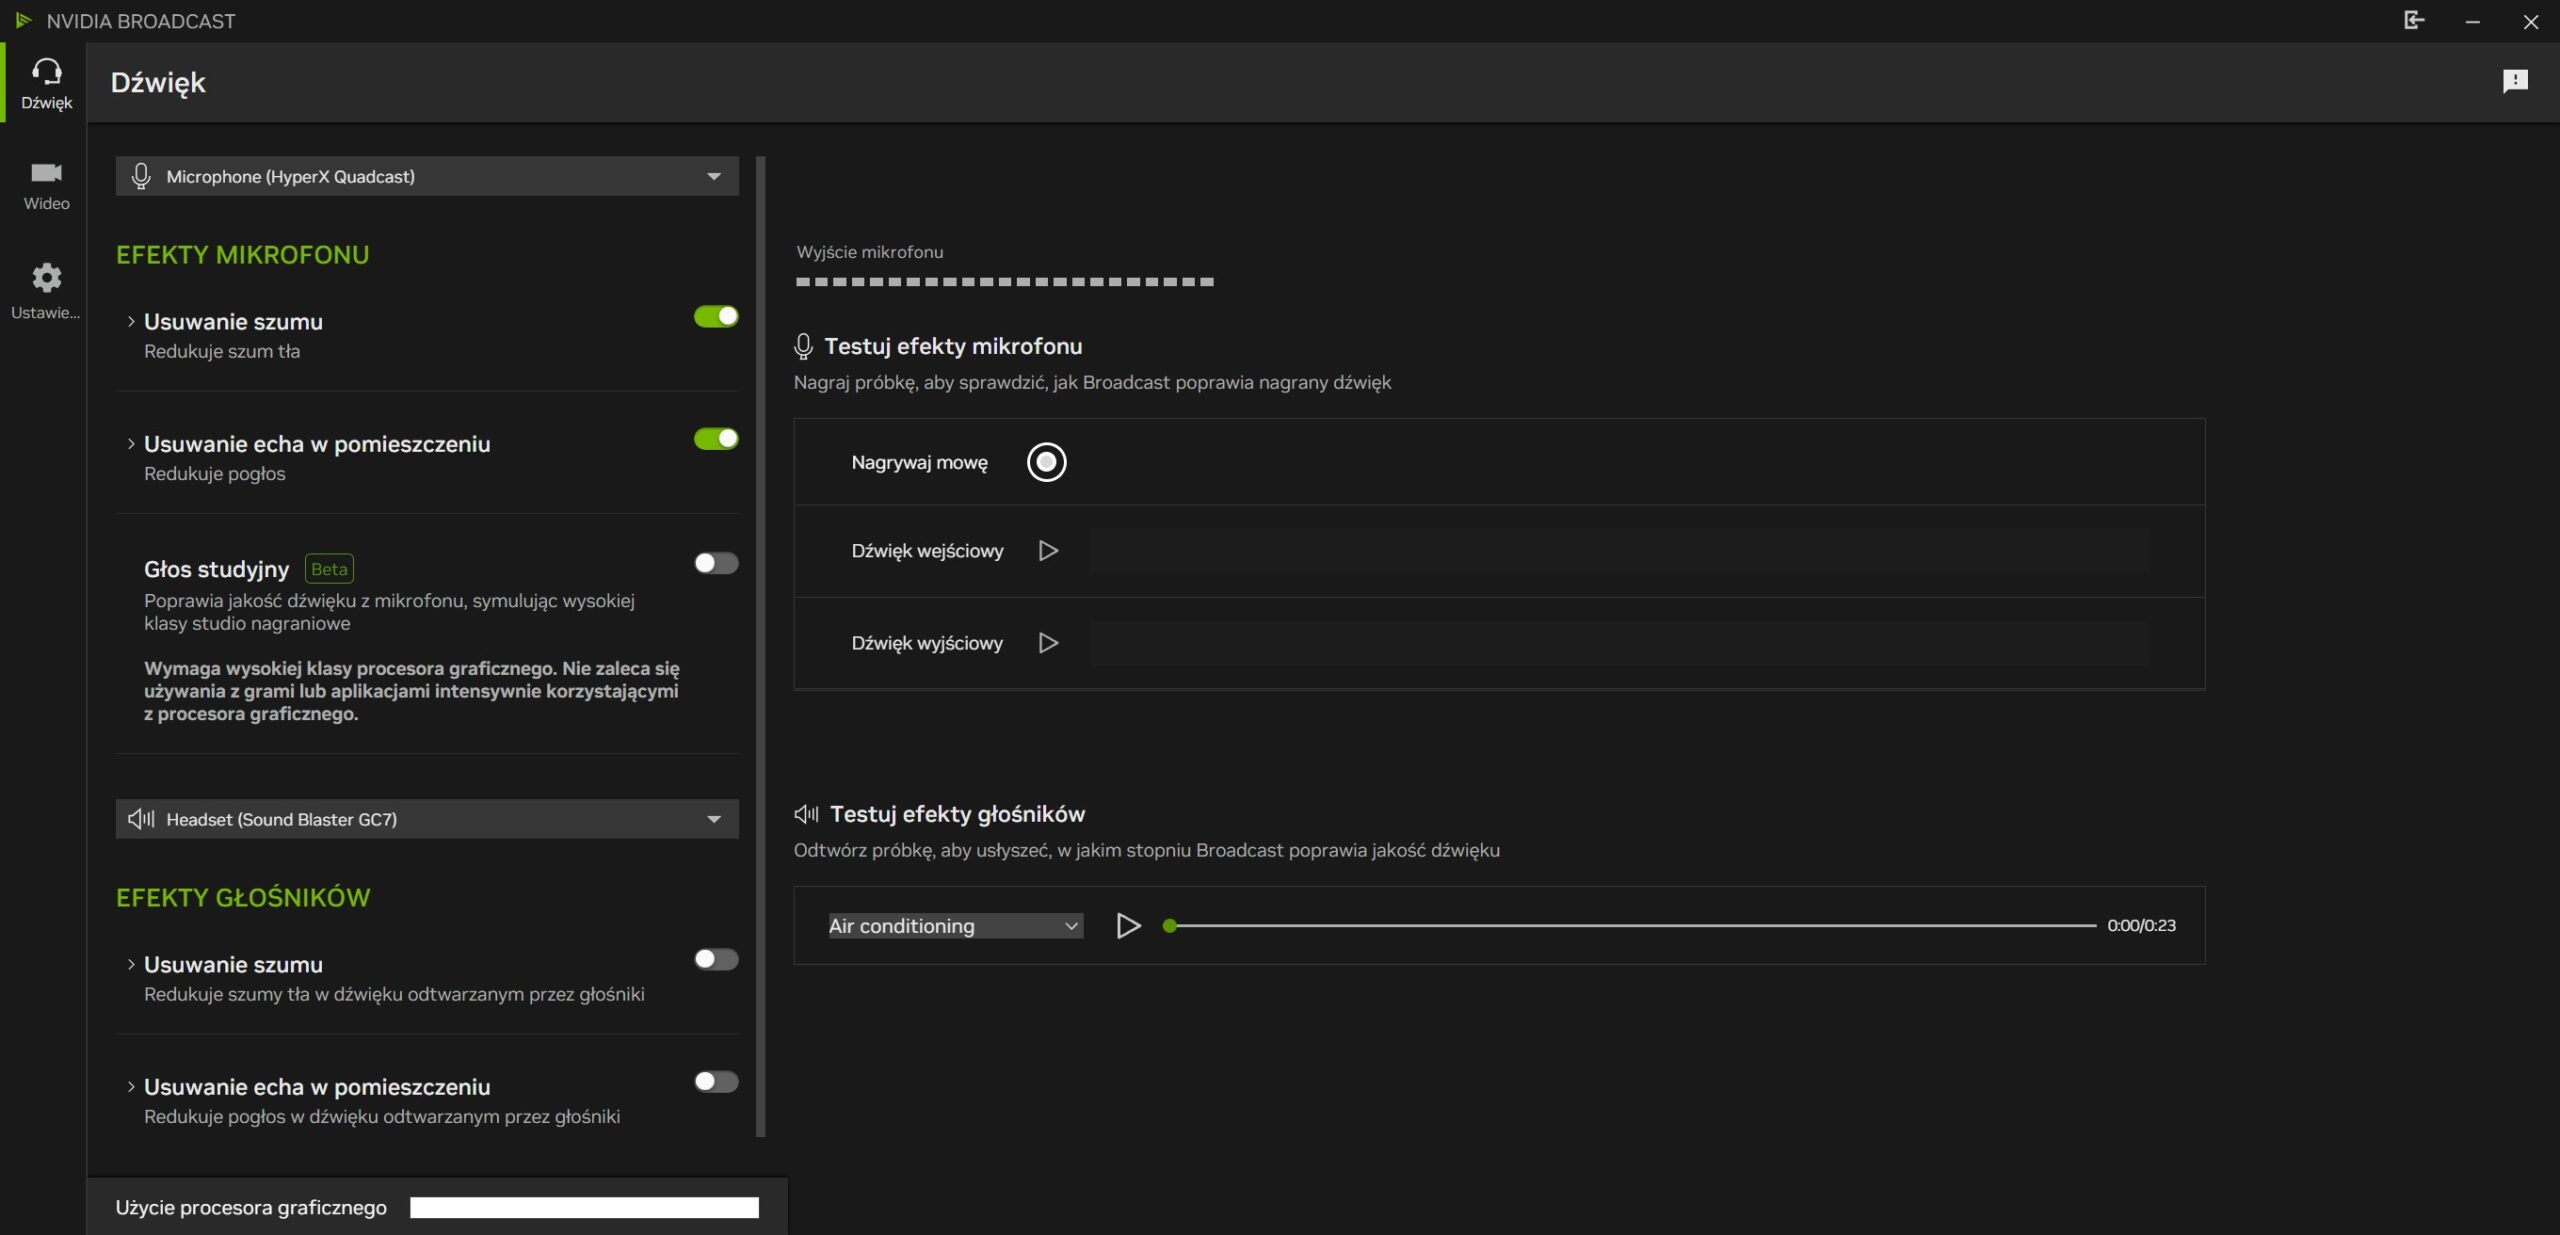Expand speaker Usuwanie echa w pomieszczeniu chevron
The width and height of the screenshot is (2560, 1235).
(x=131, y=1087)
